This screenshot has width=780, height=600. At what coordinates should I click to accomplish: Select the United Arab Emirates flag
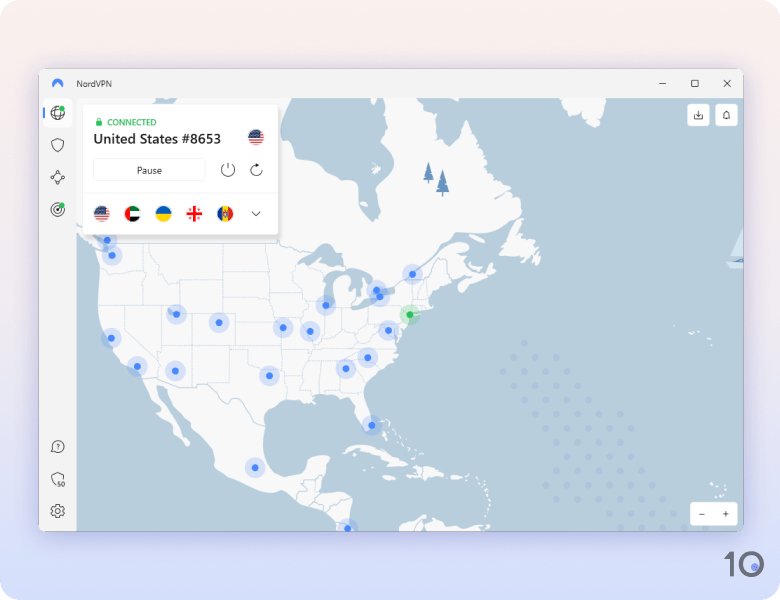tap(132, 214)
